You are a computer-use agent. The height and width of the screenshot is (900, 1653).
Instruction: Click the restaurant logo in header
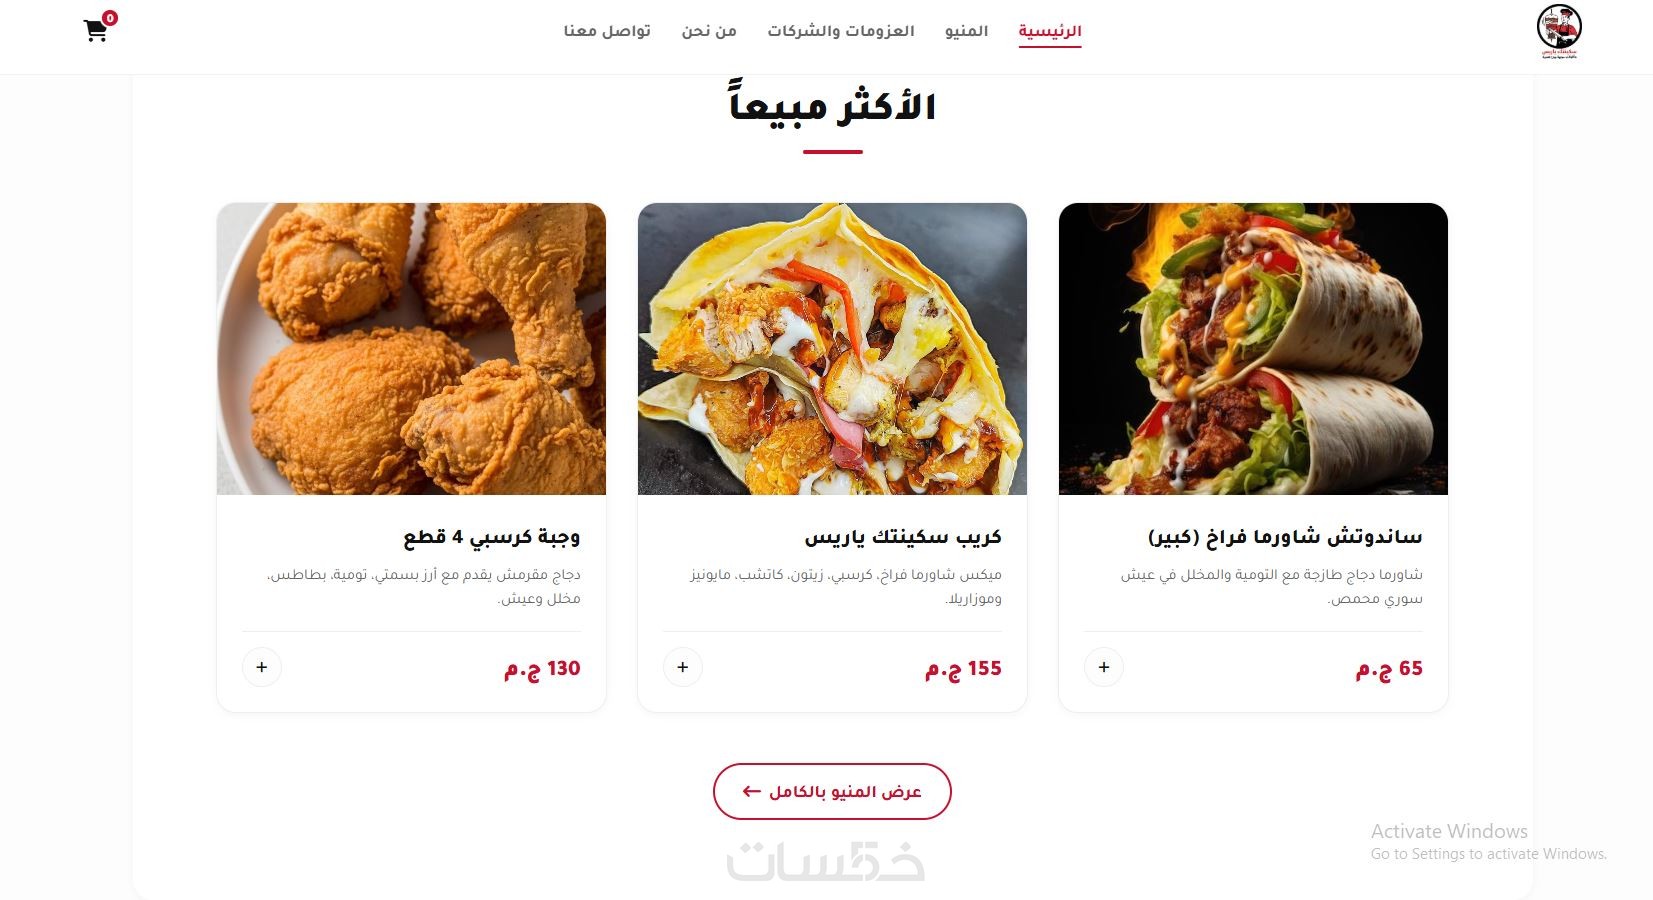(x=1559, y=32)
